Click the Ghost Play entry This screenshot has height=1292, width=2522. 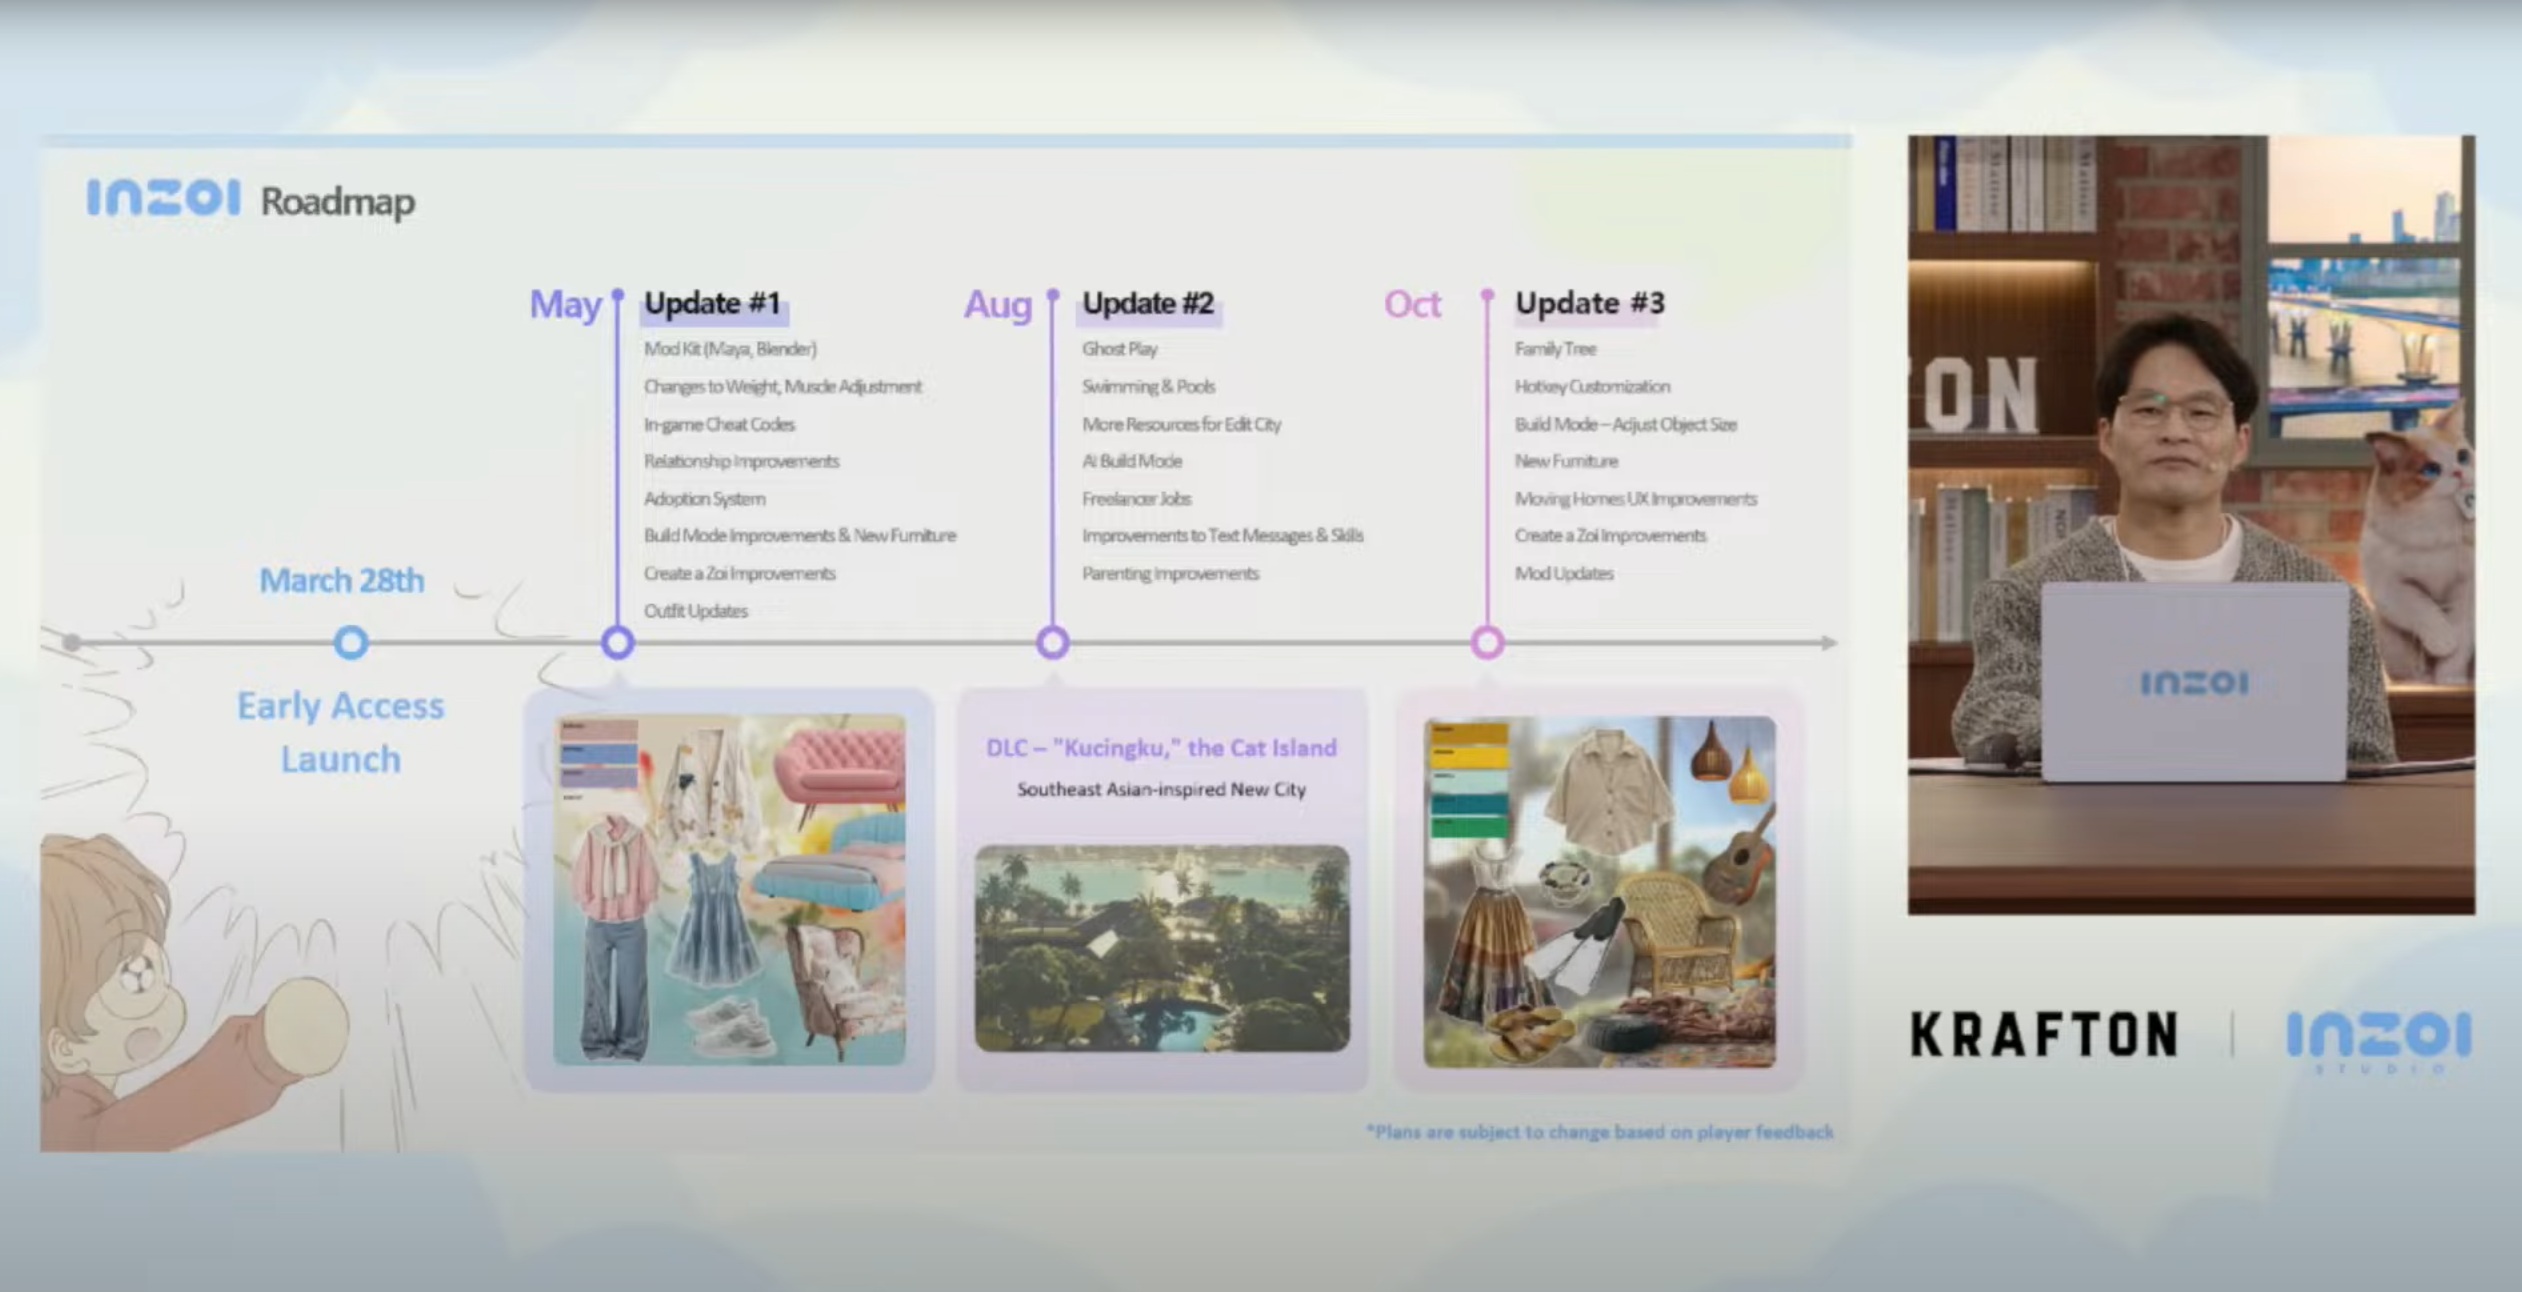point(1119,349)
